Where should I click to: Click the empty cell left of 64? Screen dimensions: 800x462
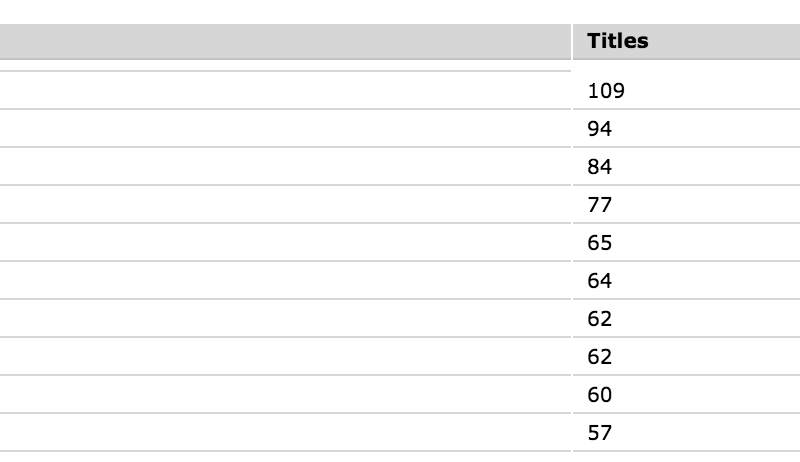285,280
